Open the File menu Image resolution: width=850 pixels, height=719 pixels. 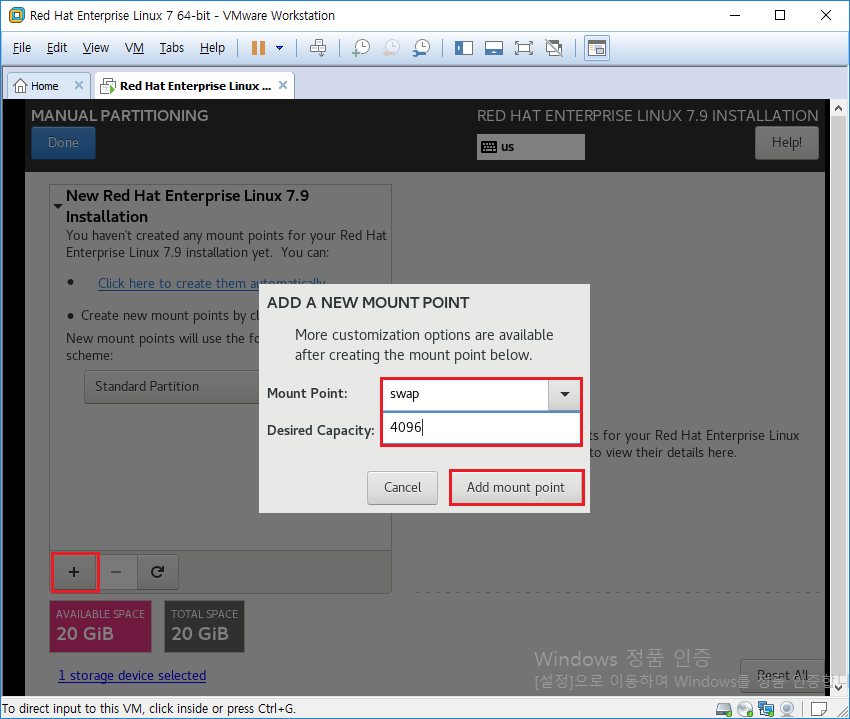[x=22, y=48]
